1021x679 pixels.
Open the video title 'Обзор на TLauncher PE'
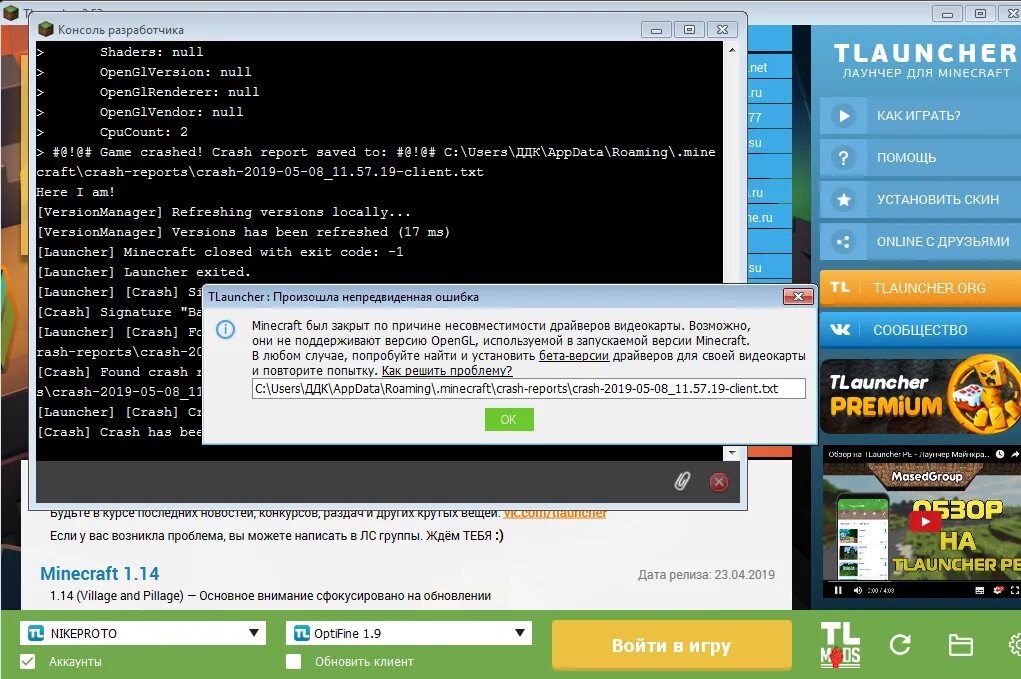click(x=908, y=454)
